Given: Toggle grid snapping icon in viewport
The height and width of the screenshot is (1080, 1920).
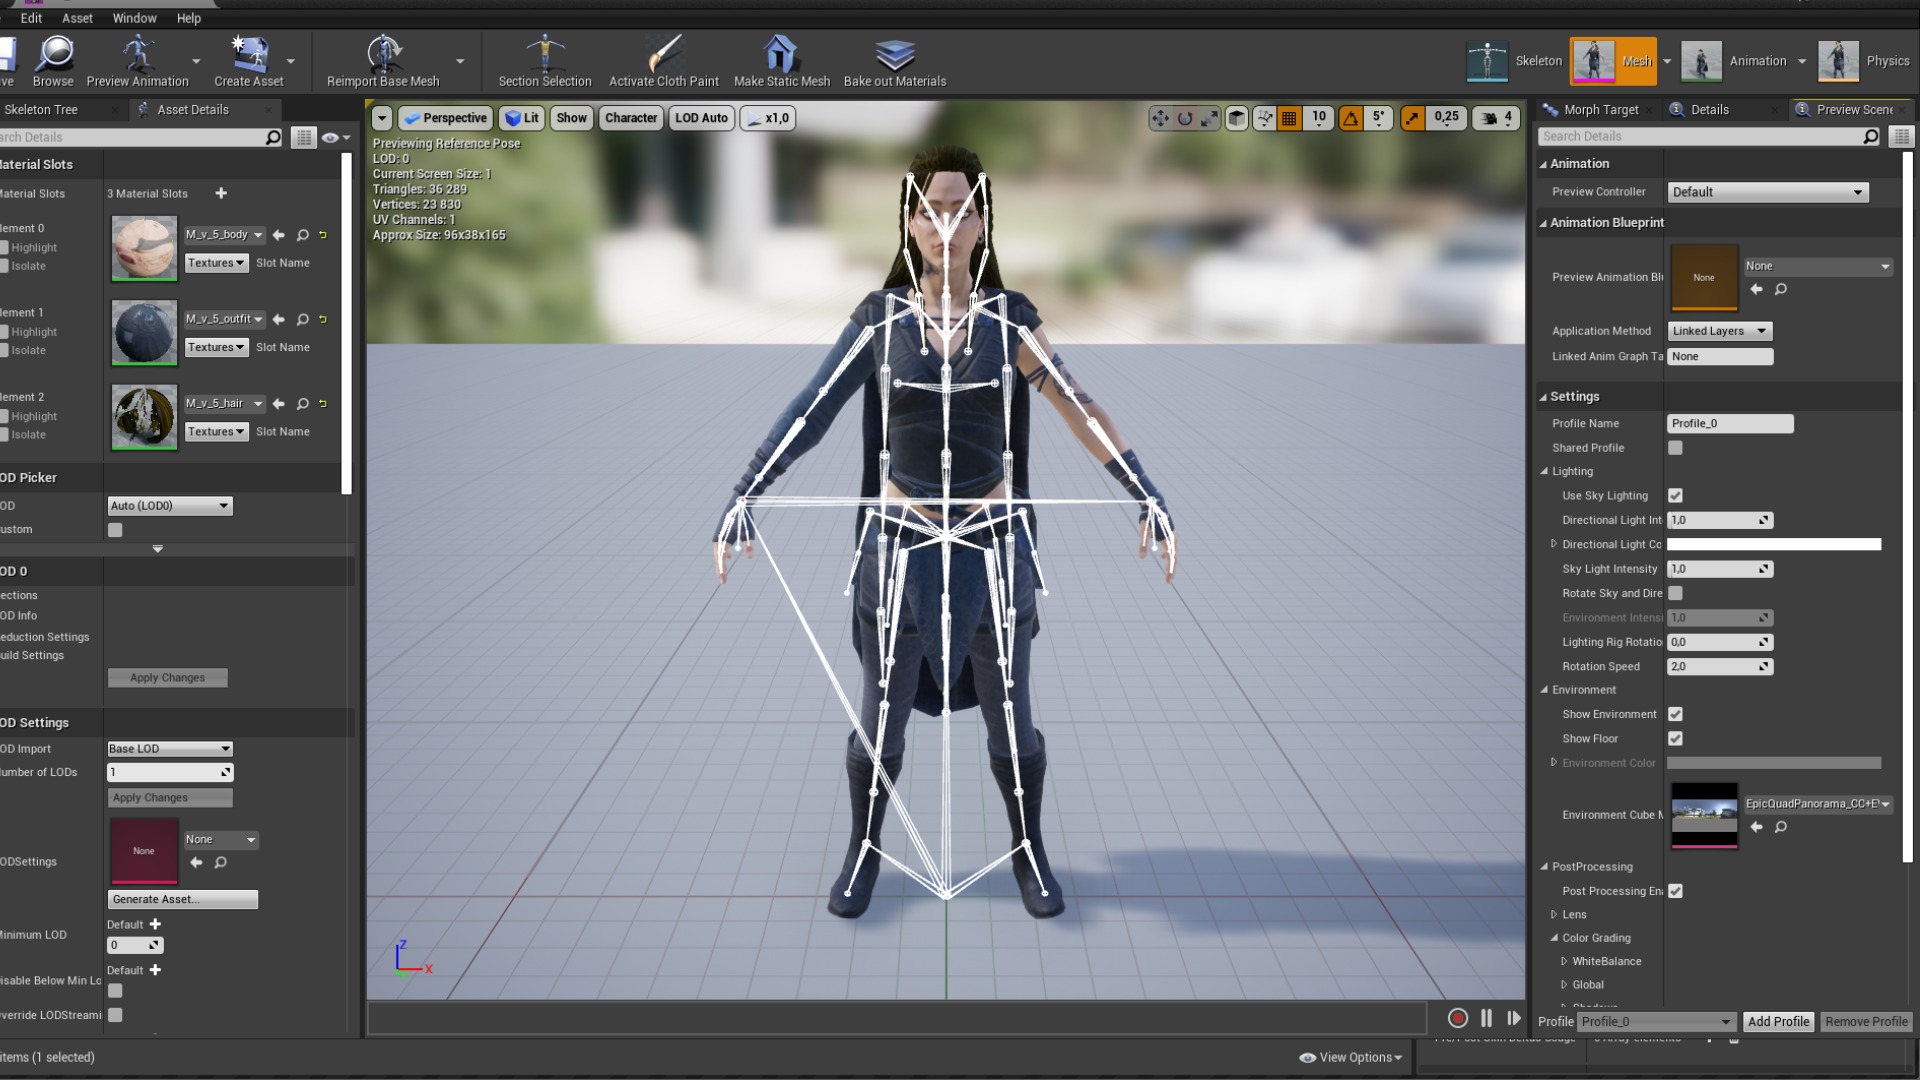Looking at the screenshot, I should pos(1290,118).
